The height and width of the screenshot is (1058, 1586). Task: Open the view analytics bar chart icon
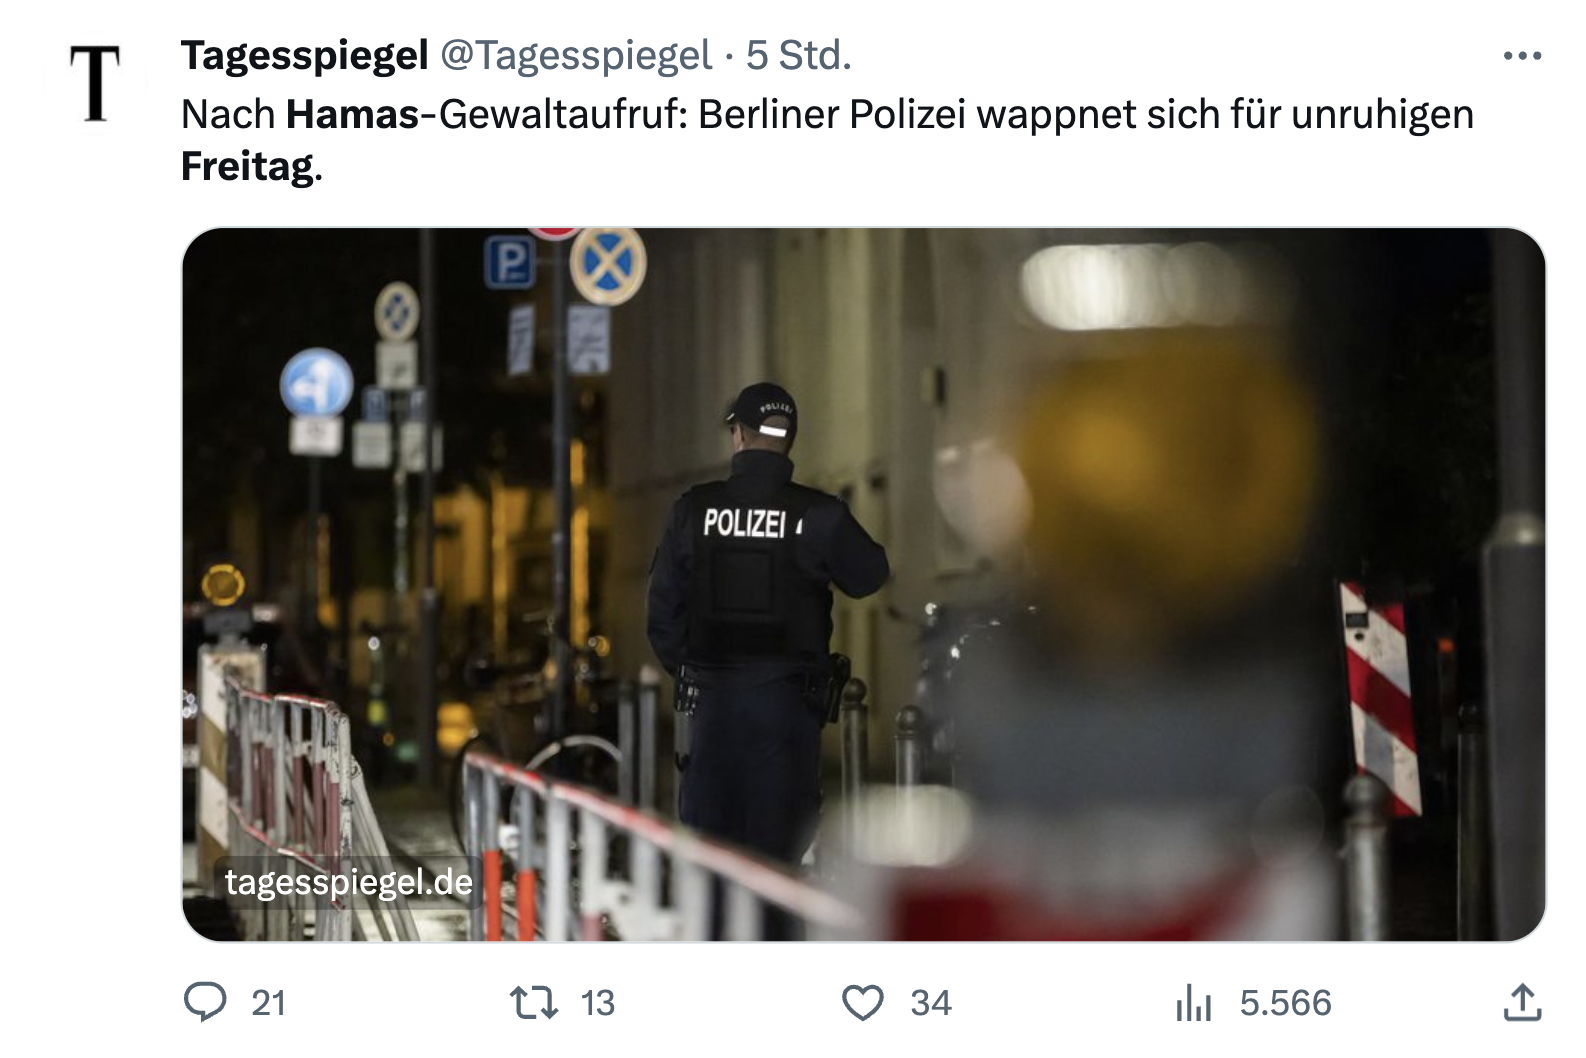pyautogui.click(x=1194, y=1003)
